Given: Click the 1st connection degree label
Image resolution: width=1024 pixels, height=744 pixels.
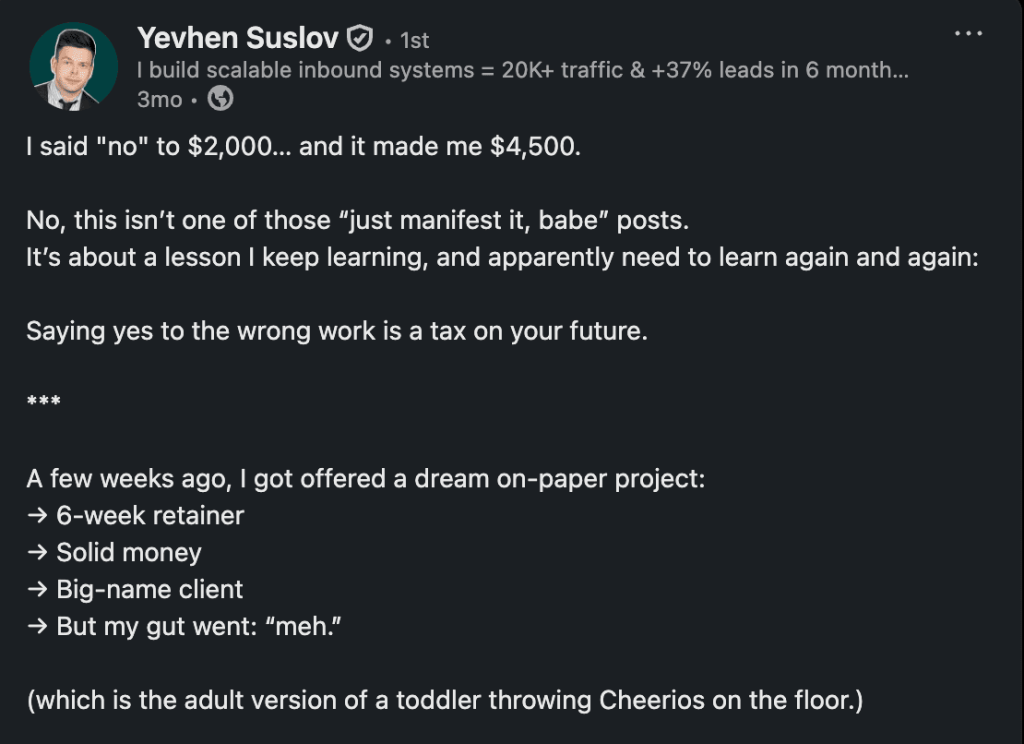Looking at the screenshot, I should (414, 40).
